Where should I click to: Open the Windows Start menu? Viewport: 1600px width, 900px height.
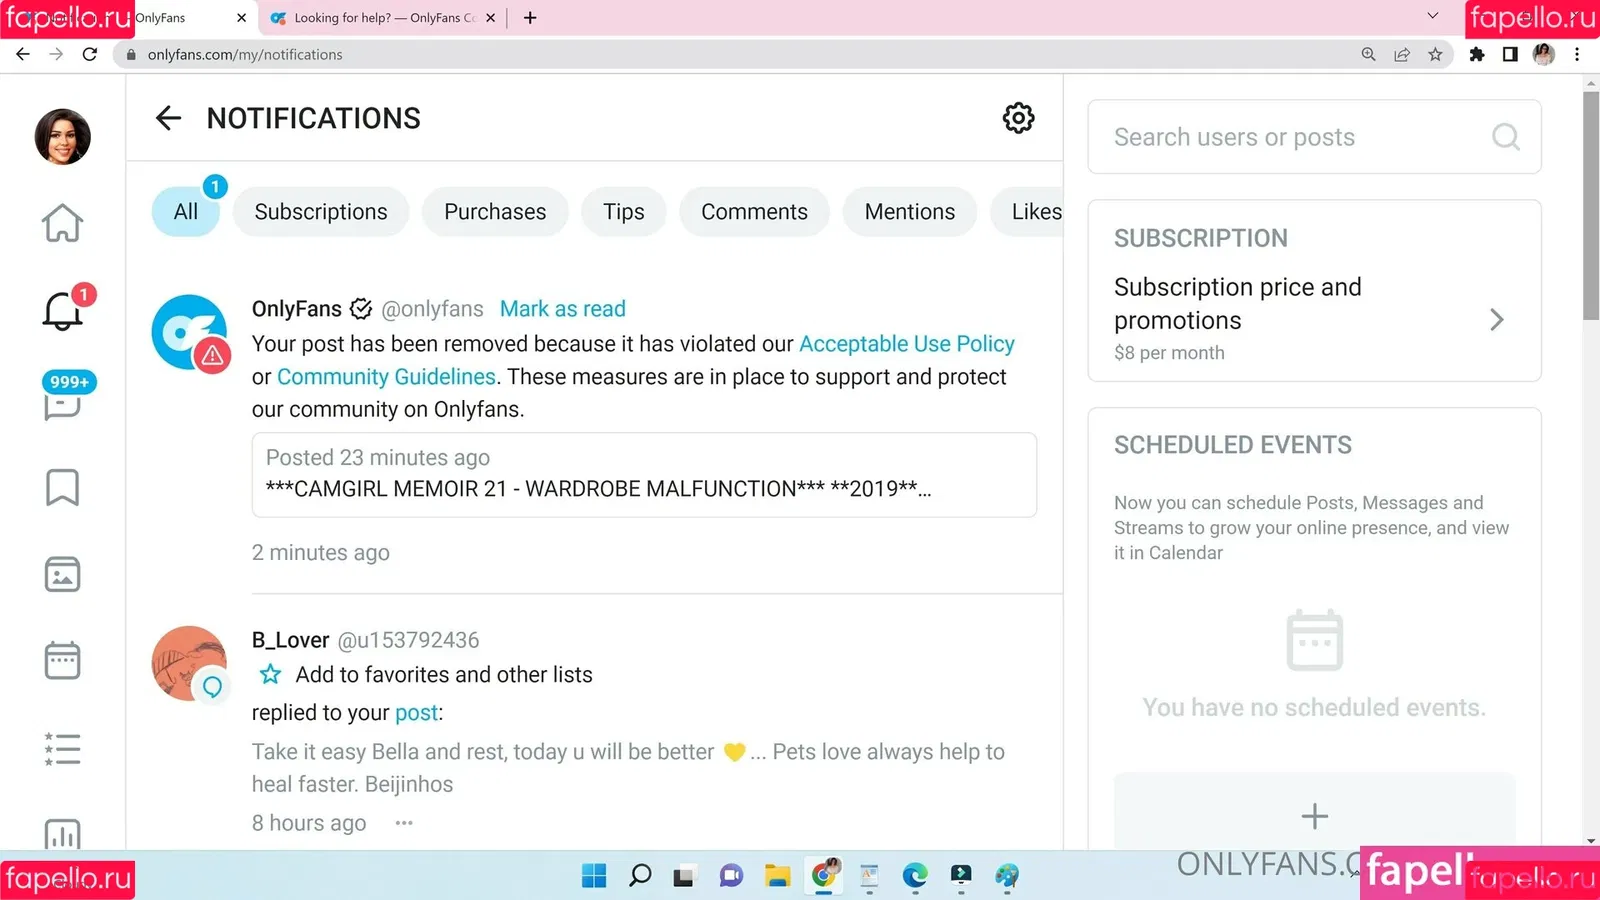coord(594,876)
